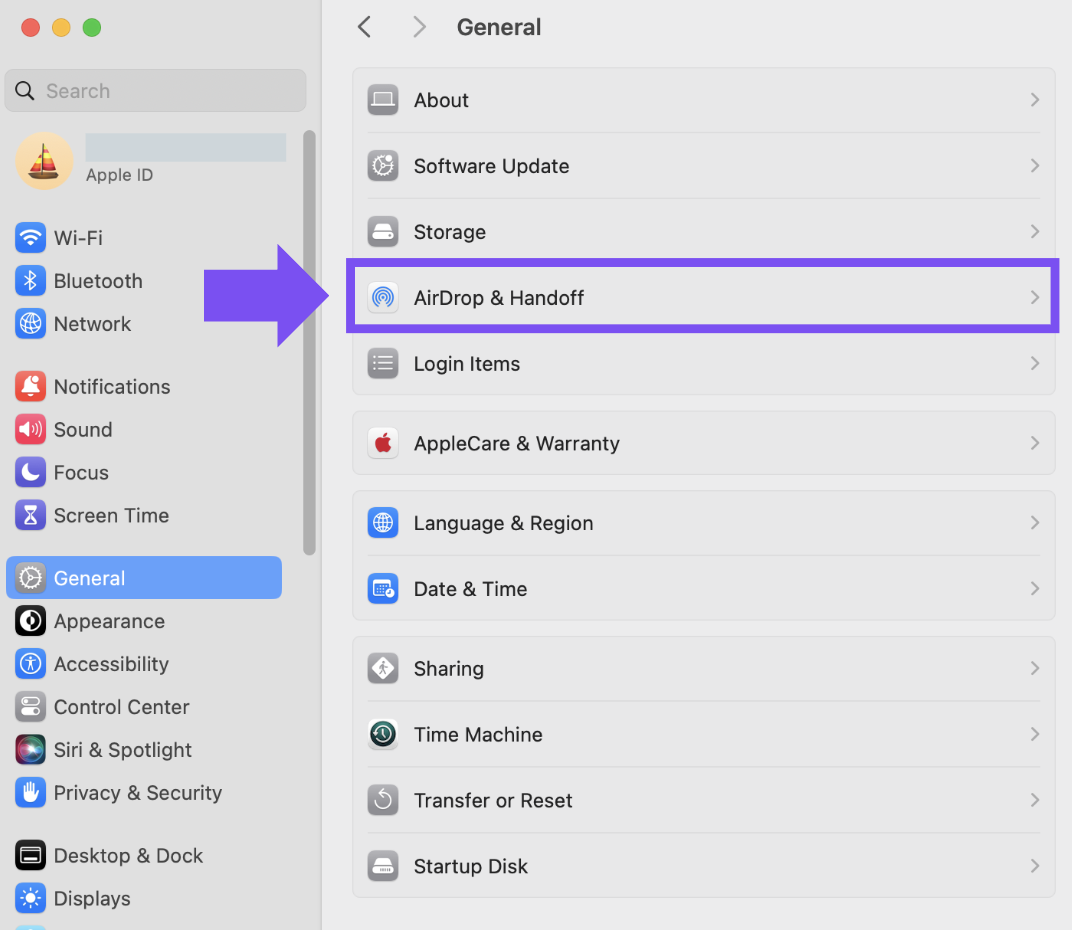Viewport: 1072px width, 930px height.
Task: Click the chevron on Software Update row
Action: pos(1034,166)
